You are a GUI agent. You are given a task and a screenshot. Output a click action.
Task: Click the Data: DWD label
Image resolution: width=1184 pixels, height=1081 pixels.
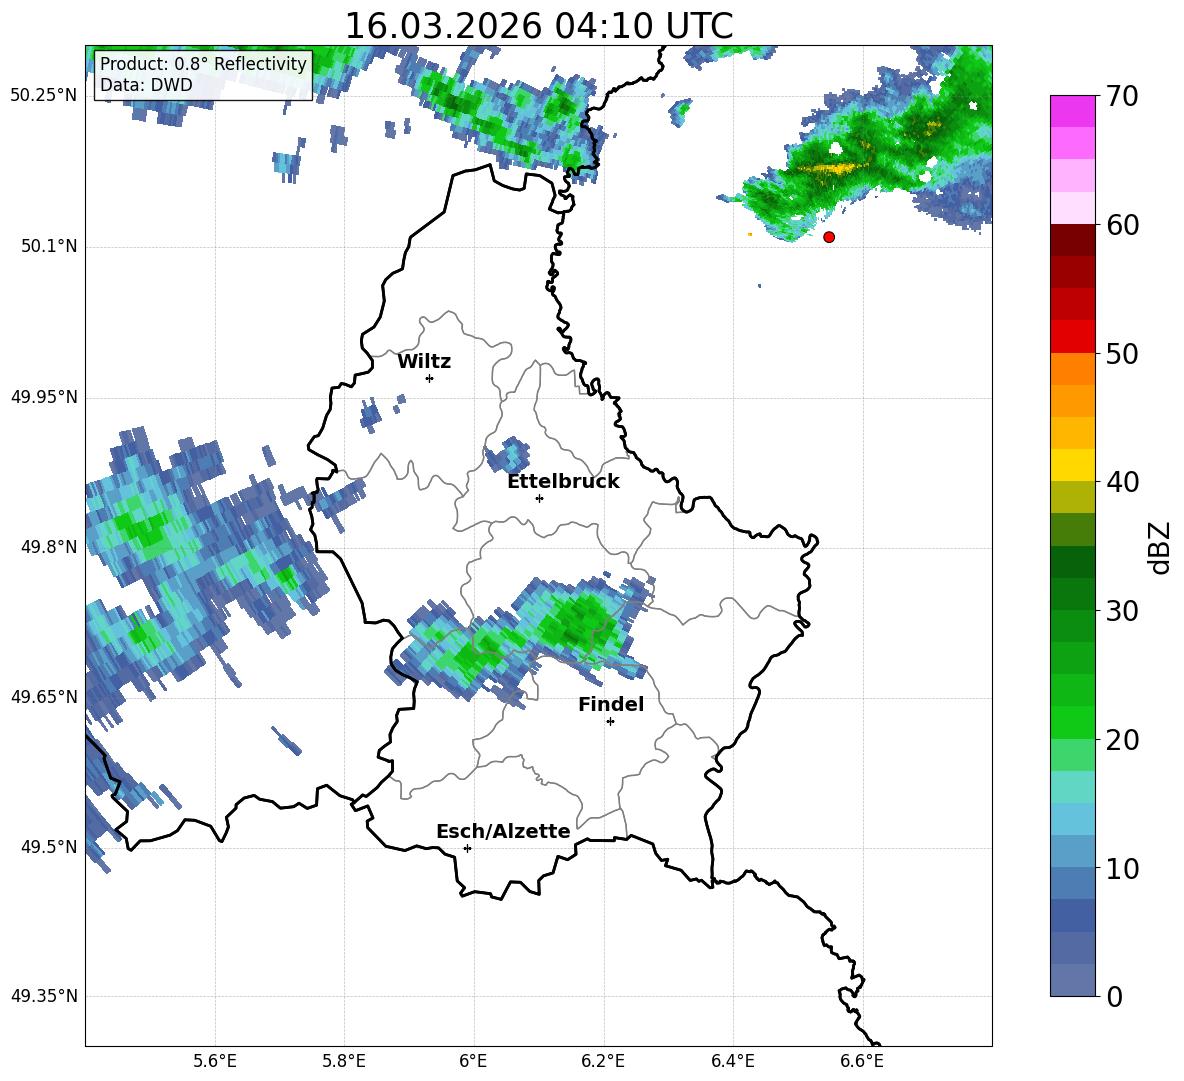146,85
